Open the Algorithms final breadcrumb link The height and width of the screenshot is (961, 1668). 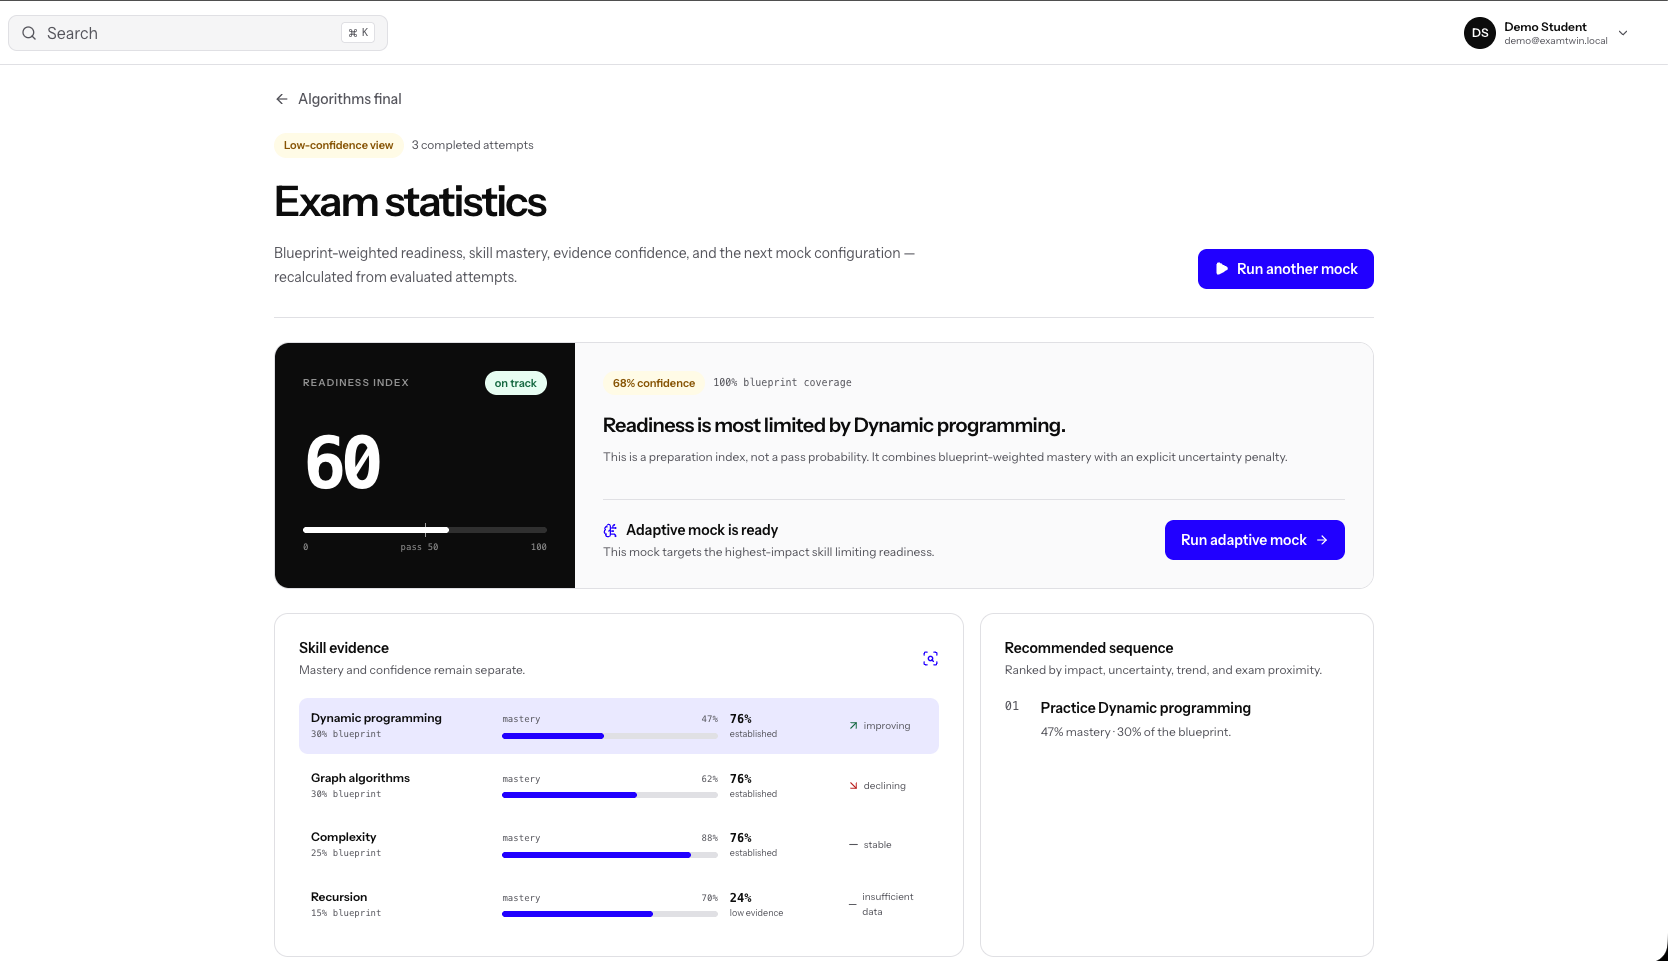(350, 99)
